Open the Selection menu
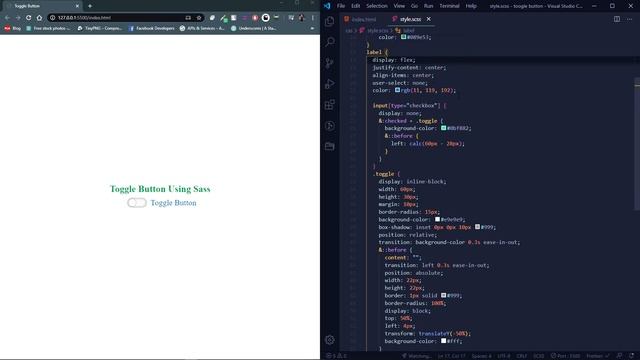The height and width of the screenshot is (360, 640). (377, 6)
